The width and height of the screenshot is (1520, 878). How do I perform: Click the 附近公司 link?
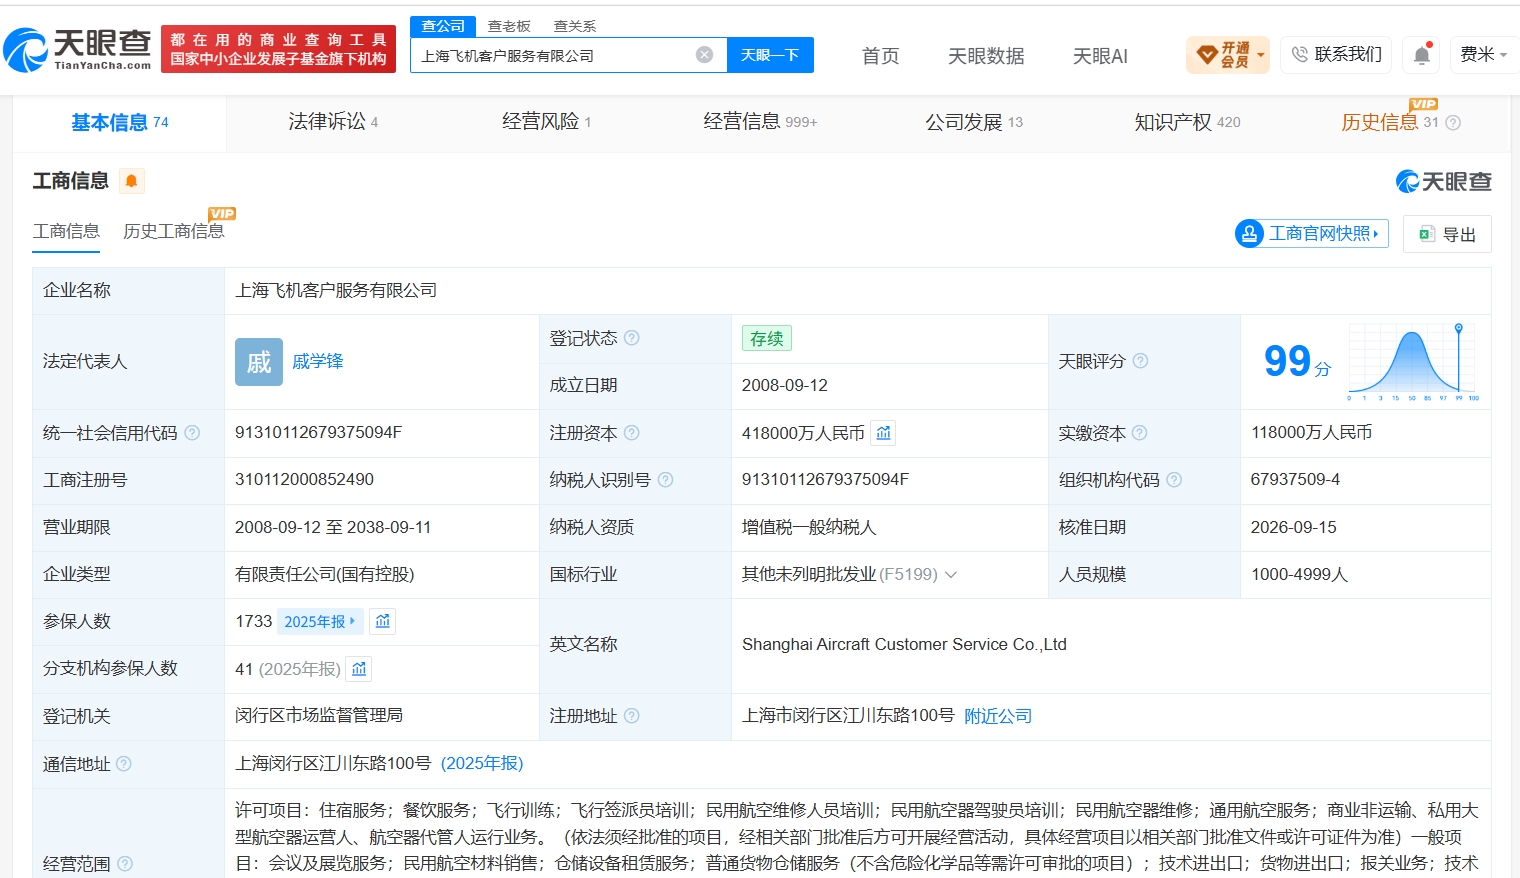[x=998, y=716]
